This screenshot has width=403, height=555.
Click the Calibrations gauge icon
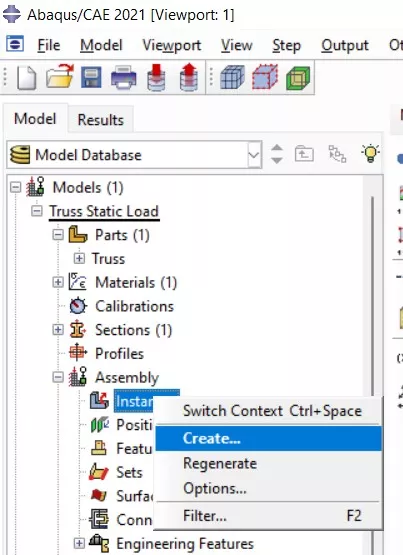pyautogui.click(x=78, y=306)
